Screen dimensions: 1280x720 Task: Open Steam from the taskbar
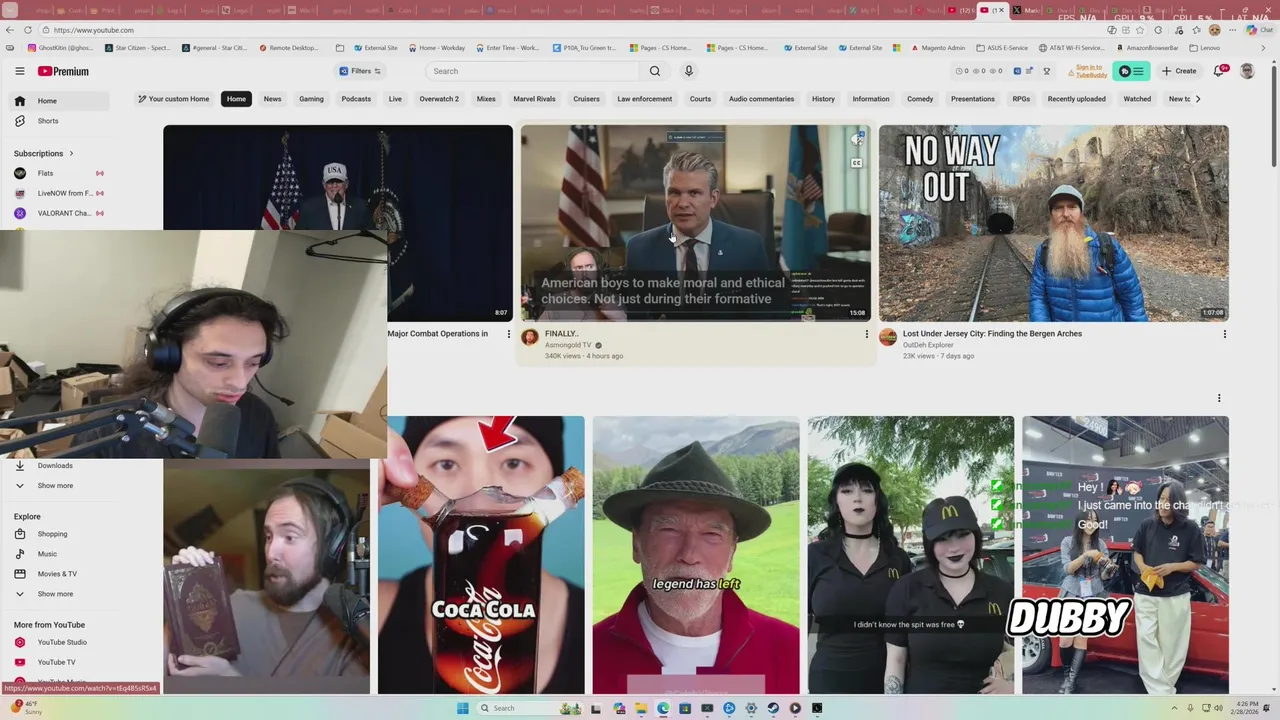click(773, 708)
